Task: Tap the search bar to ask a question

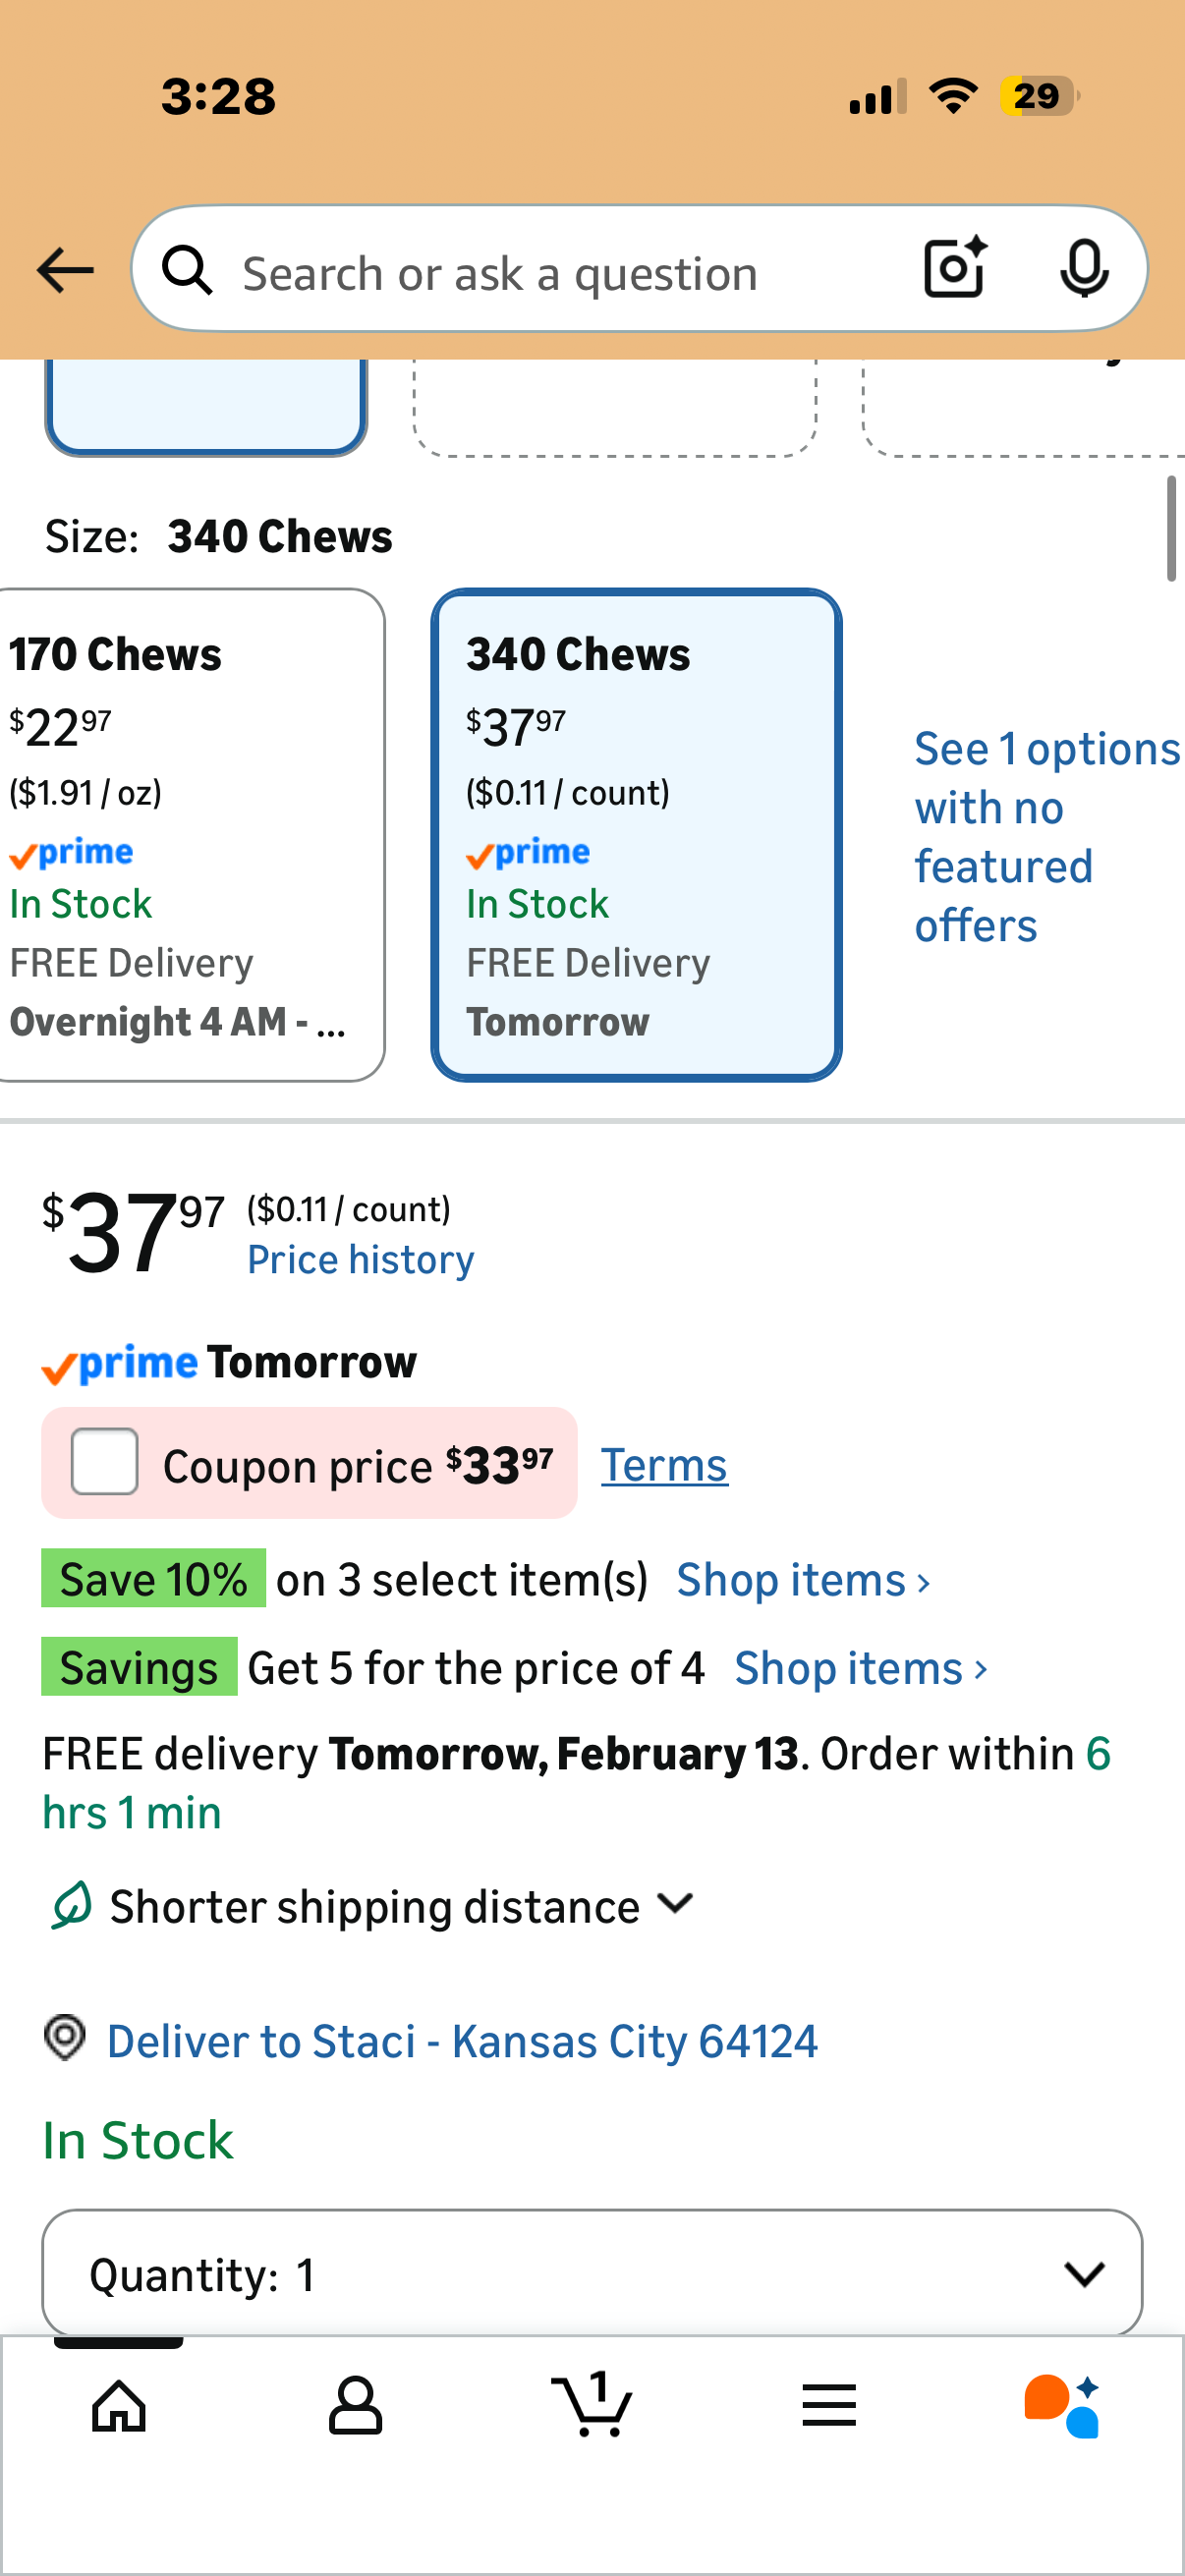Action: [x=550, y=270]
